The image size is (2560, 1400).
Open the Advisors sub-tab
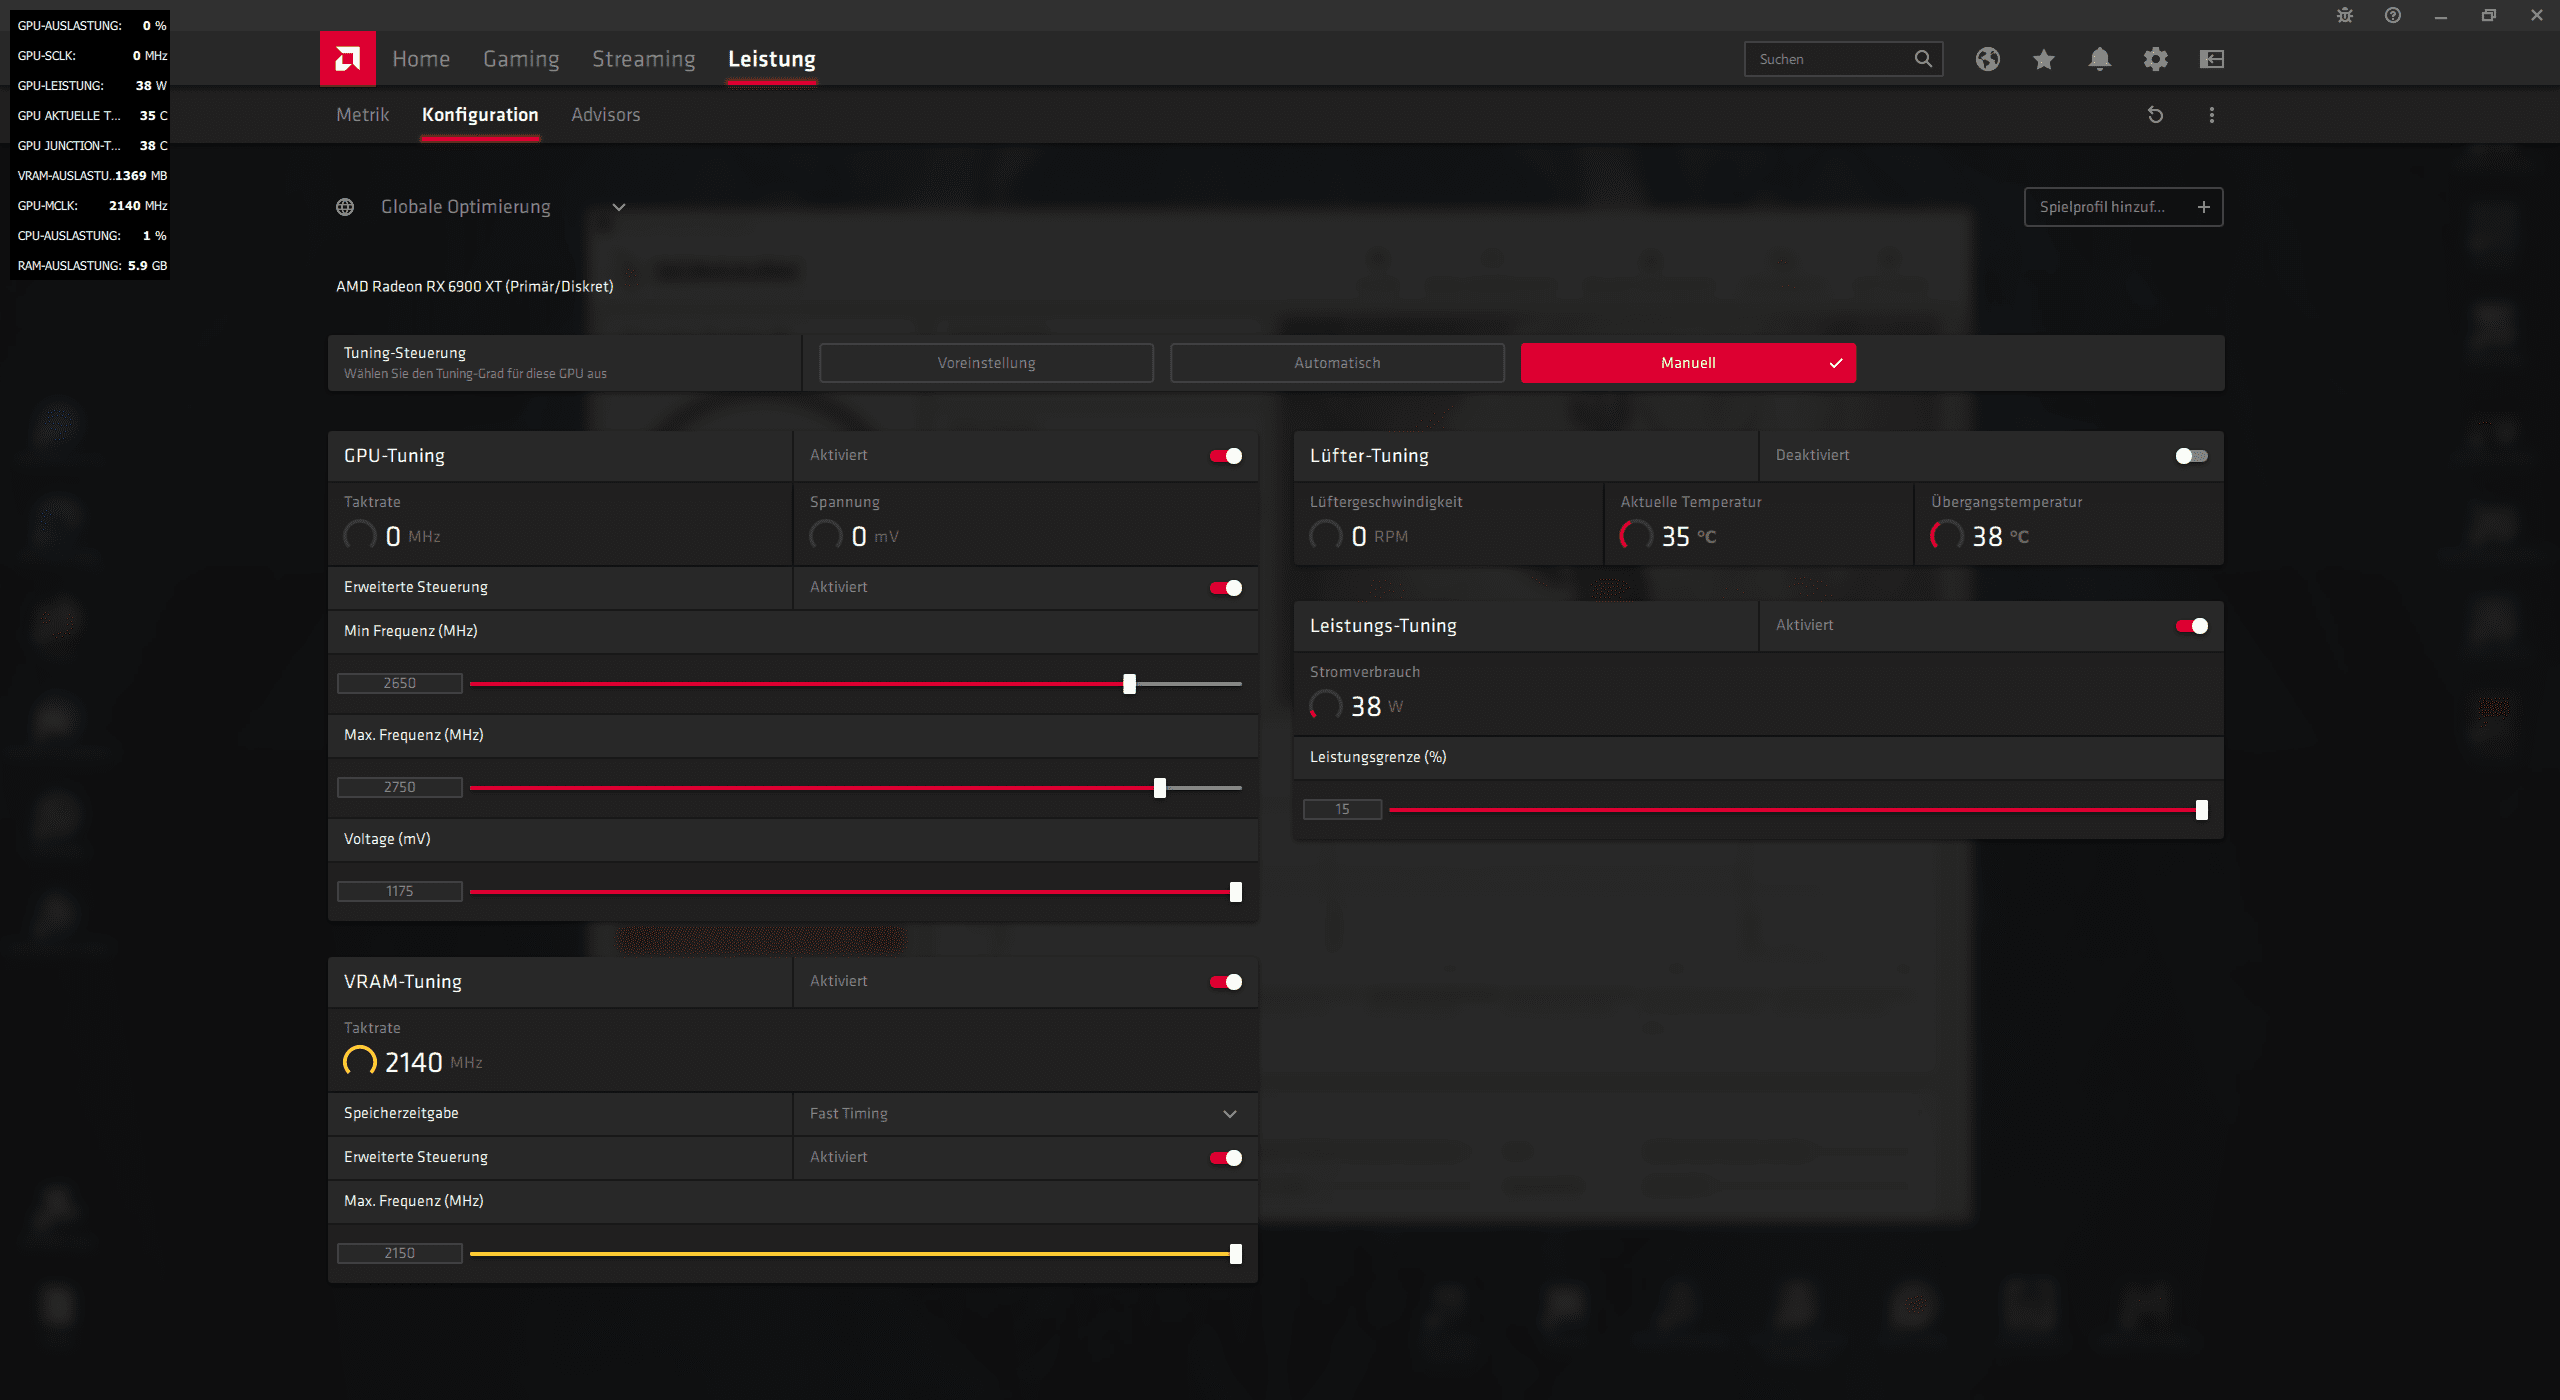click(606, 115)
